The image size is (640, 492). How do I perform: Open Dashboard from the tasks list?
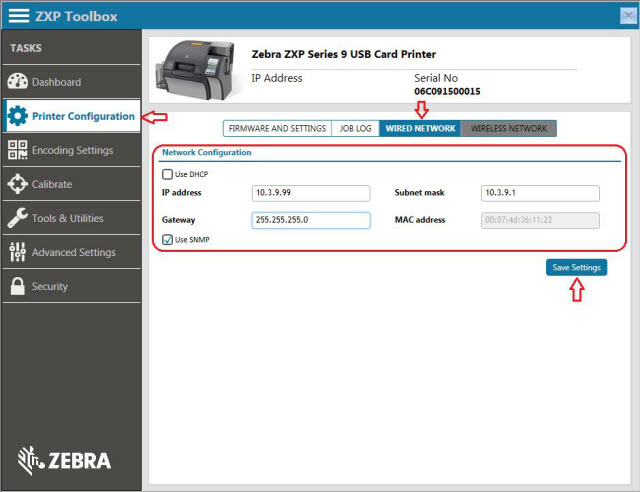[x=71, y=82]
